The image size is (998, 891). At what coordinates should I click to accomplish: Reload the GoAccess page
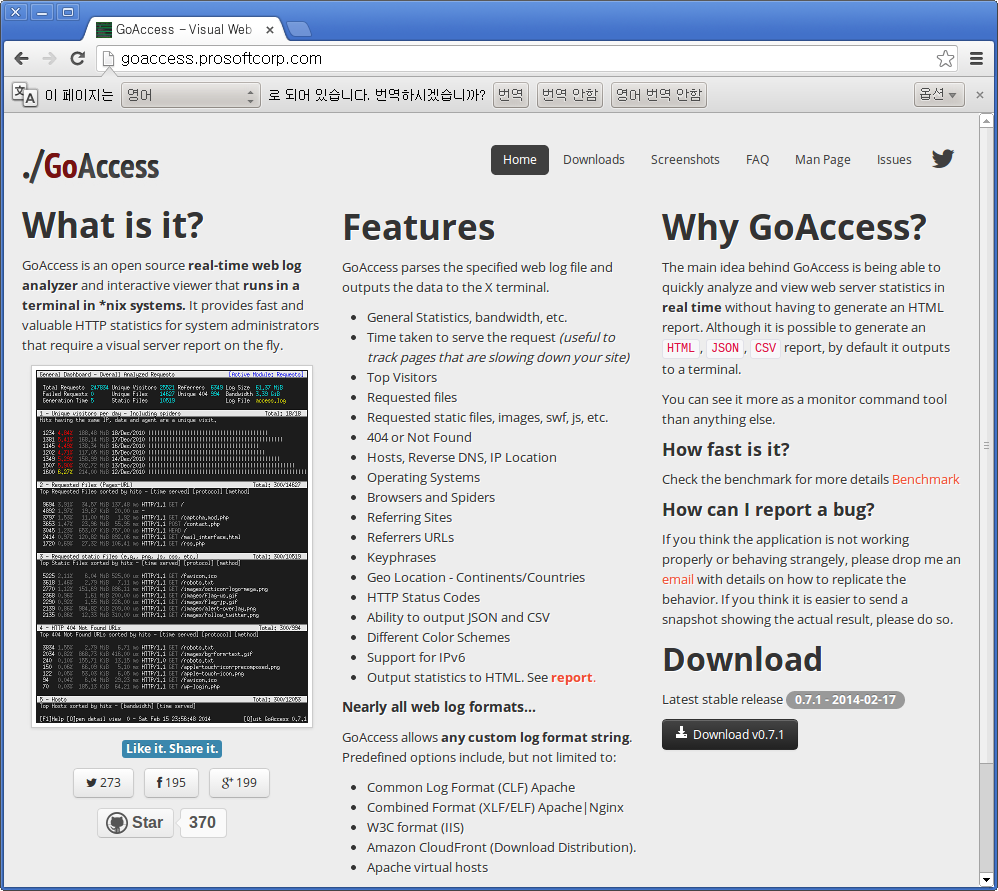[x=78, y=59]
